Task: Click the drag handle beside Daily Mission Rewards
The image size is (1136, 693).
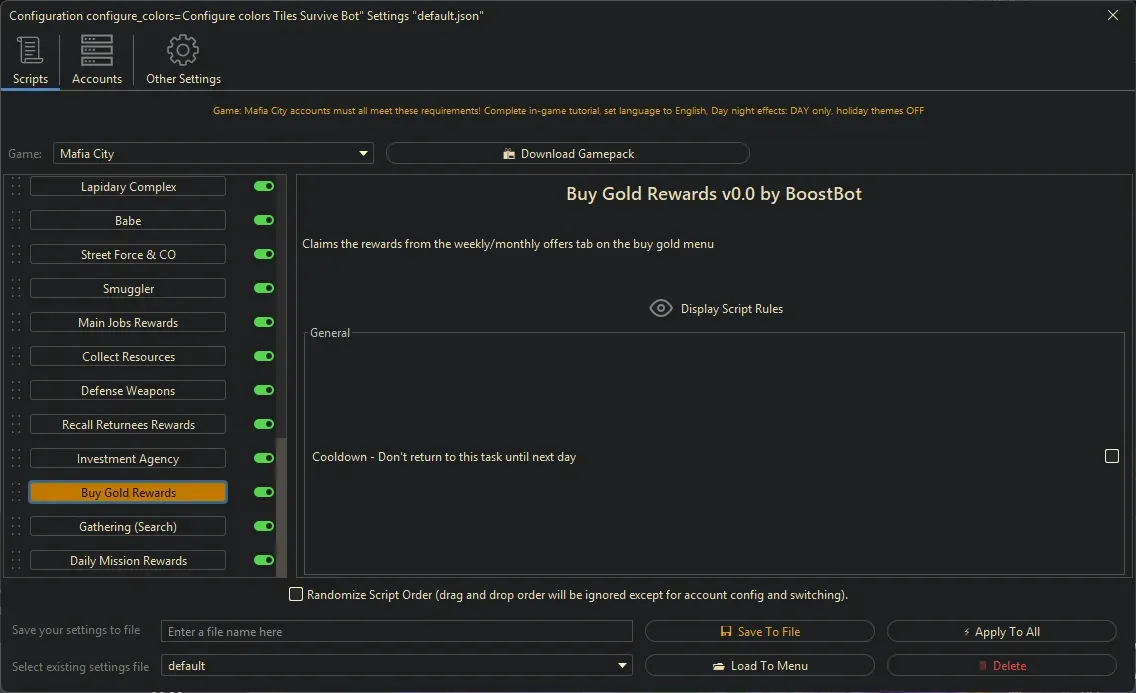Action: click(14, 560)
